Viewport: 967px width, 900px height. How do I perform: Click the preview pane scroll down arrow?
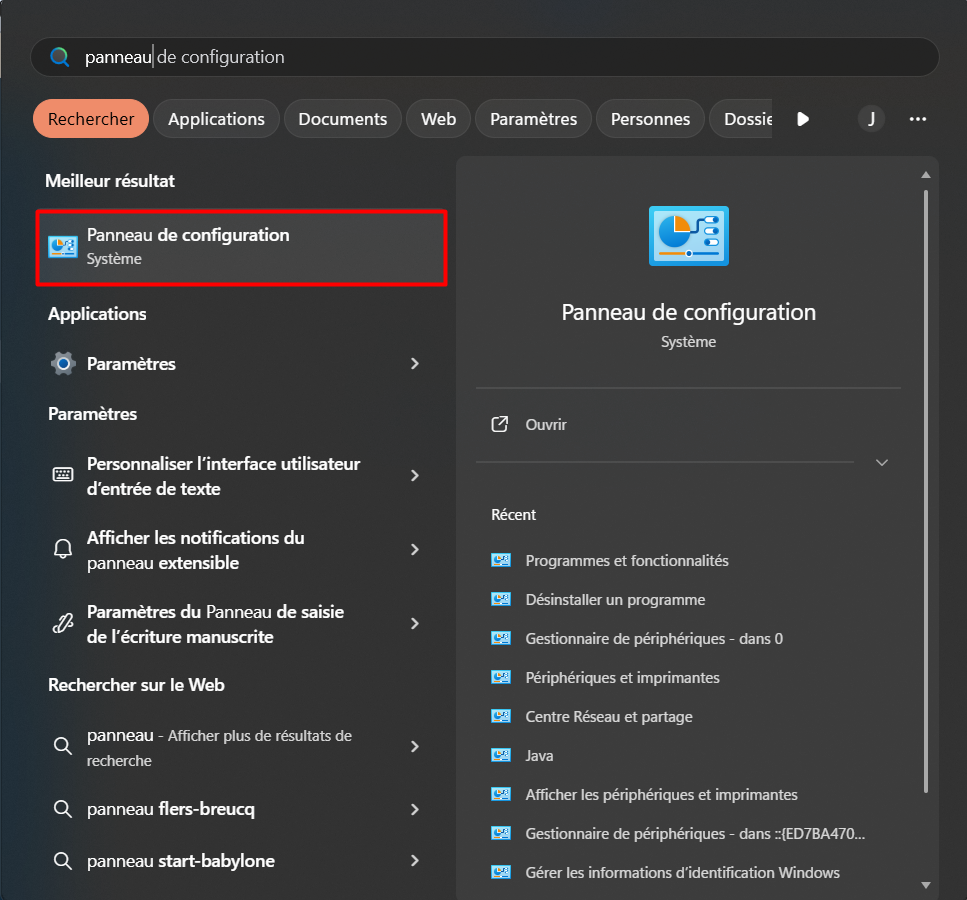[x=926, y=885]
